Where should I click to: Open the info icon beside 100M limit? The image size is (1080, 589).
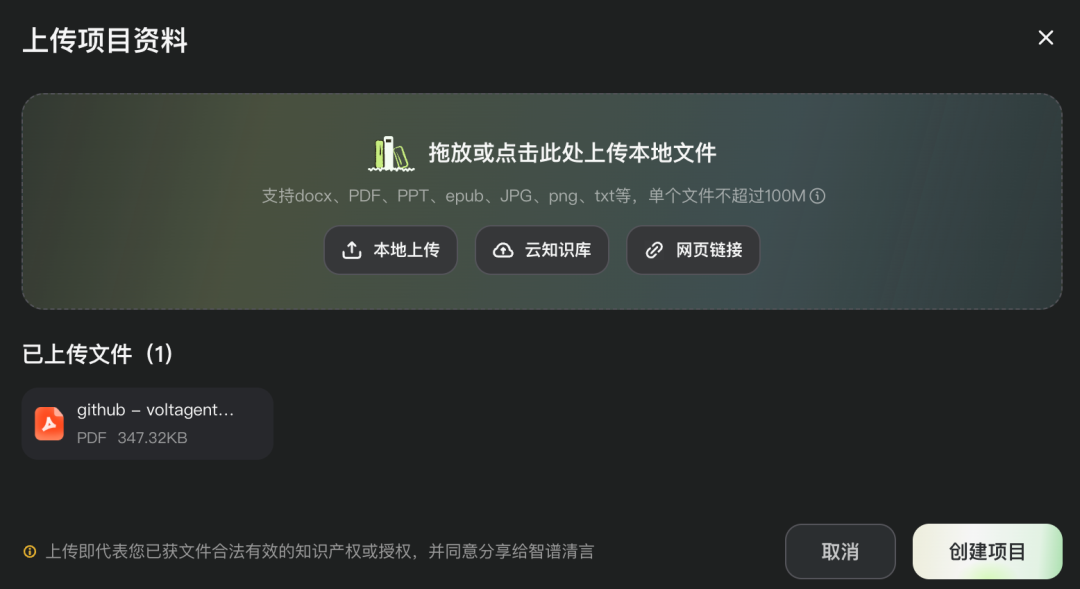tap(818, 196)
